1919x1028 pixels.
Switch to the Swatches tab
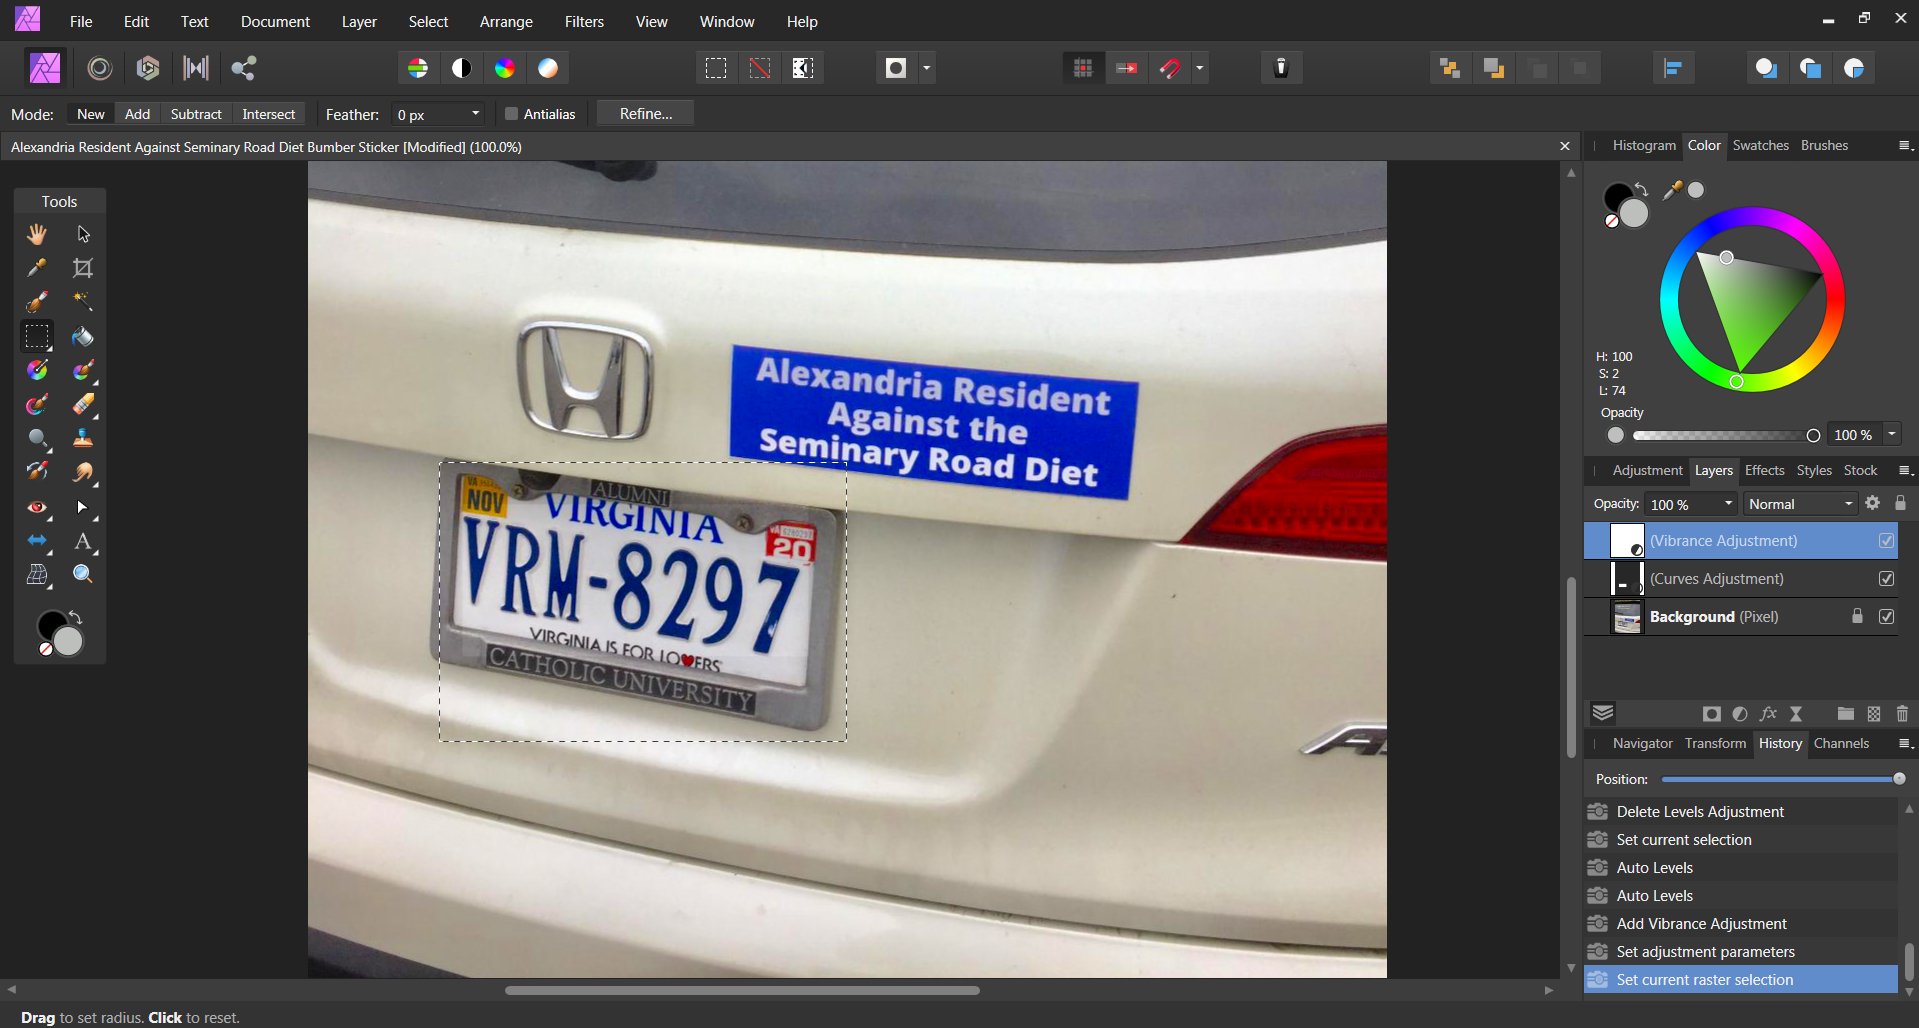click(x=1760, y=145)
